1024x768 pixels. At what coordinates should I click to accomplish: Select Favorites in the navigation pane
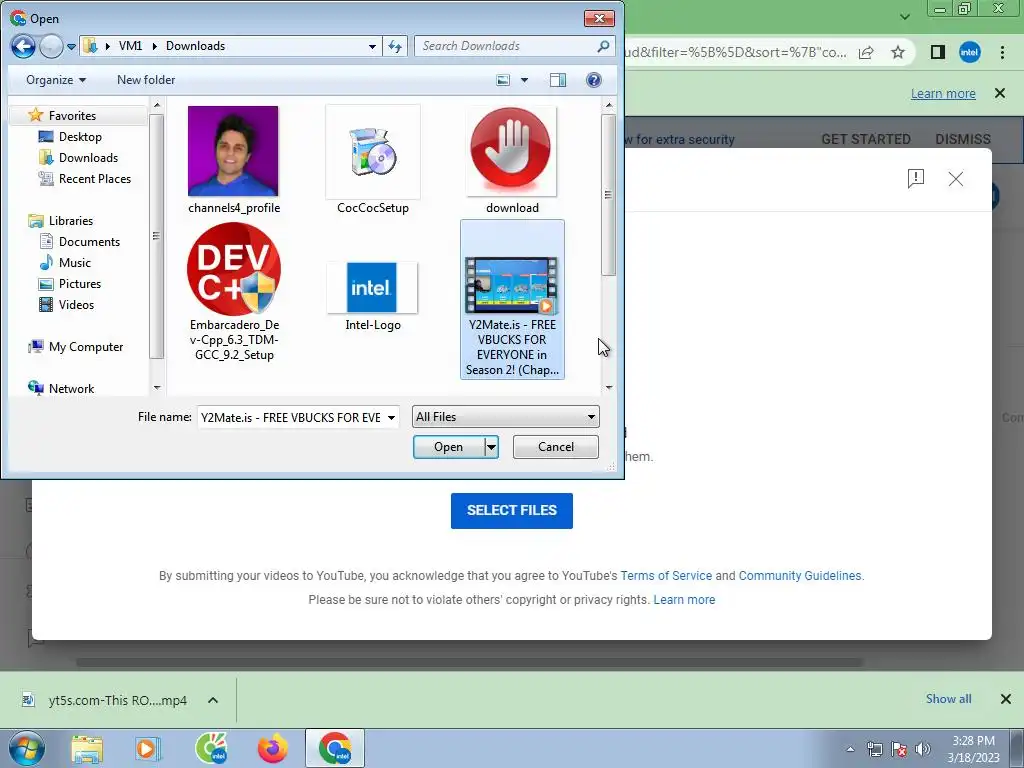(72, 116)
